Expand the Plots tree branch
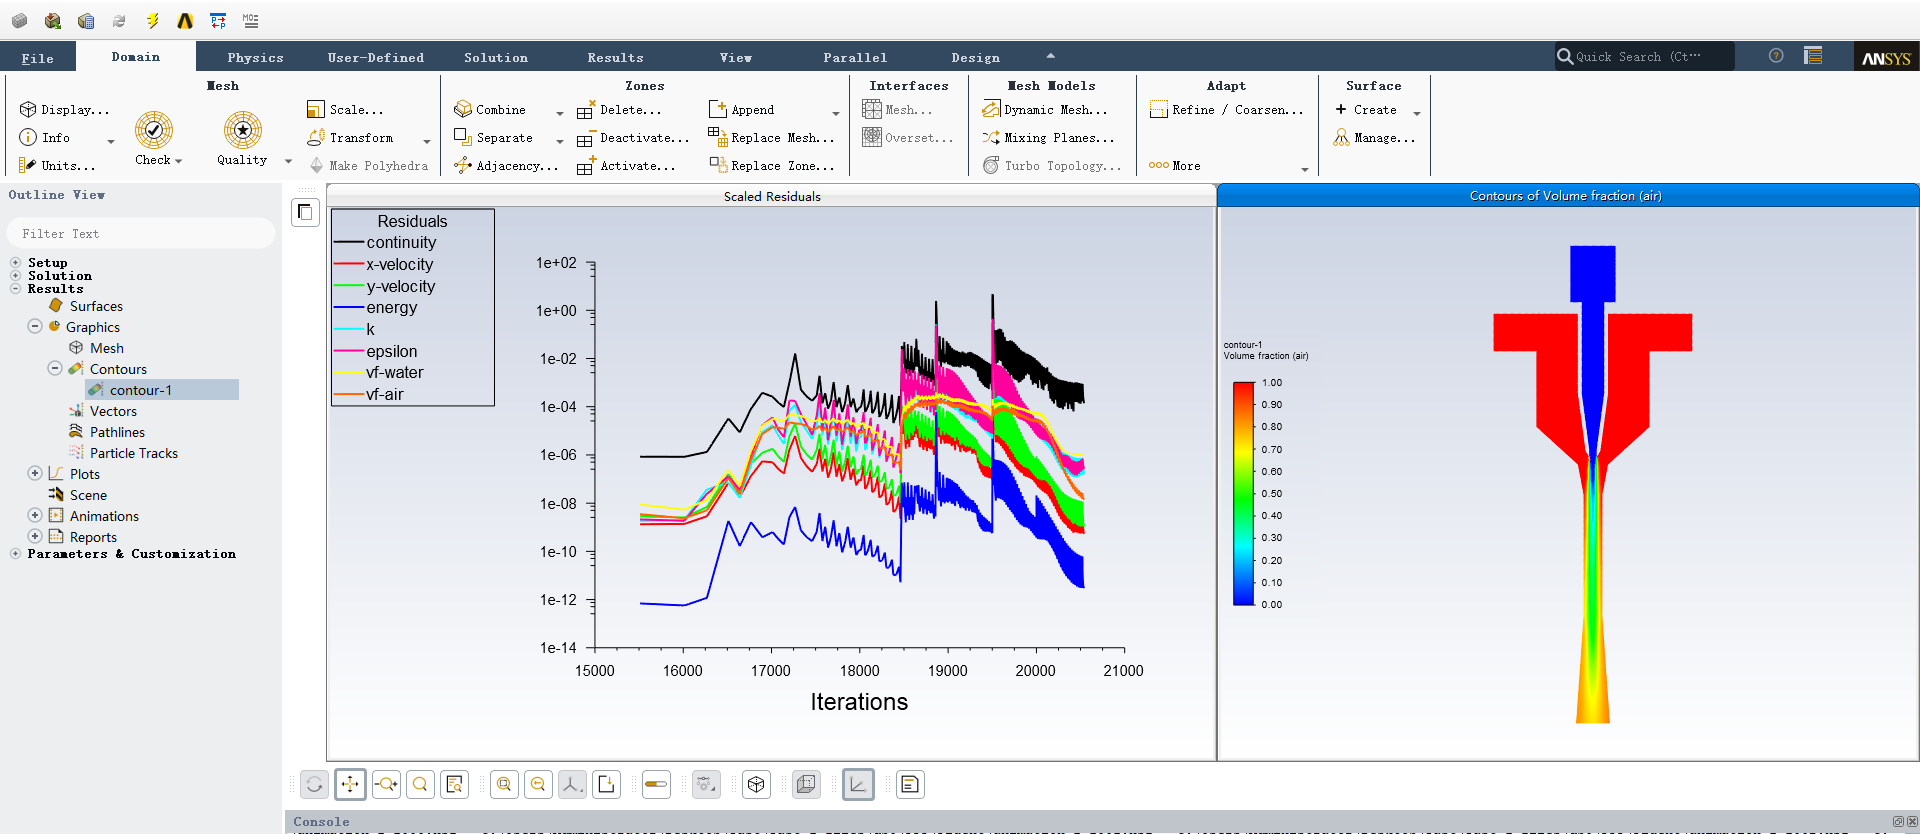1920x834 pixels. 35,473
